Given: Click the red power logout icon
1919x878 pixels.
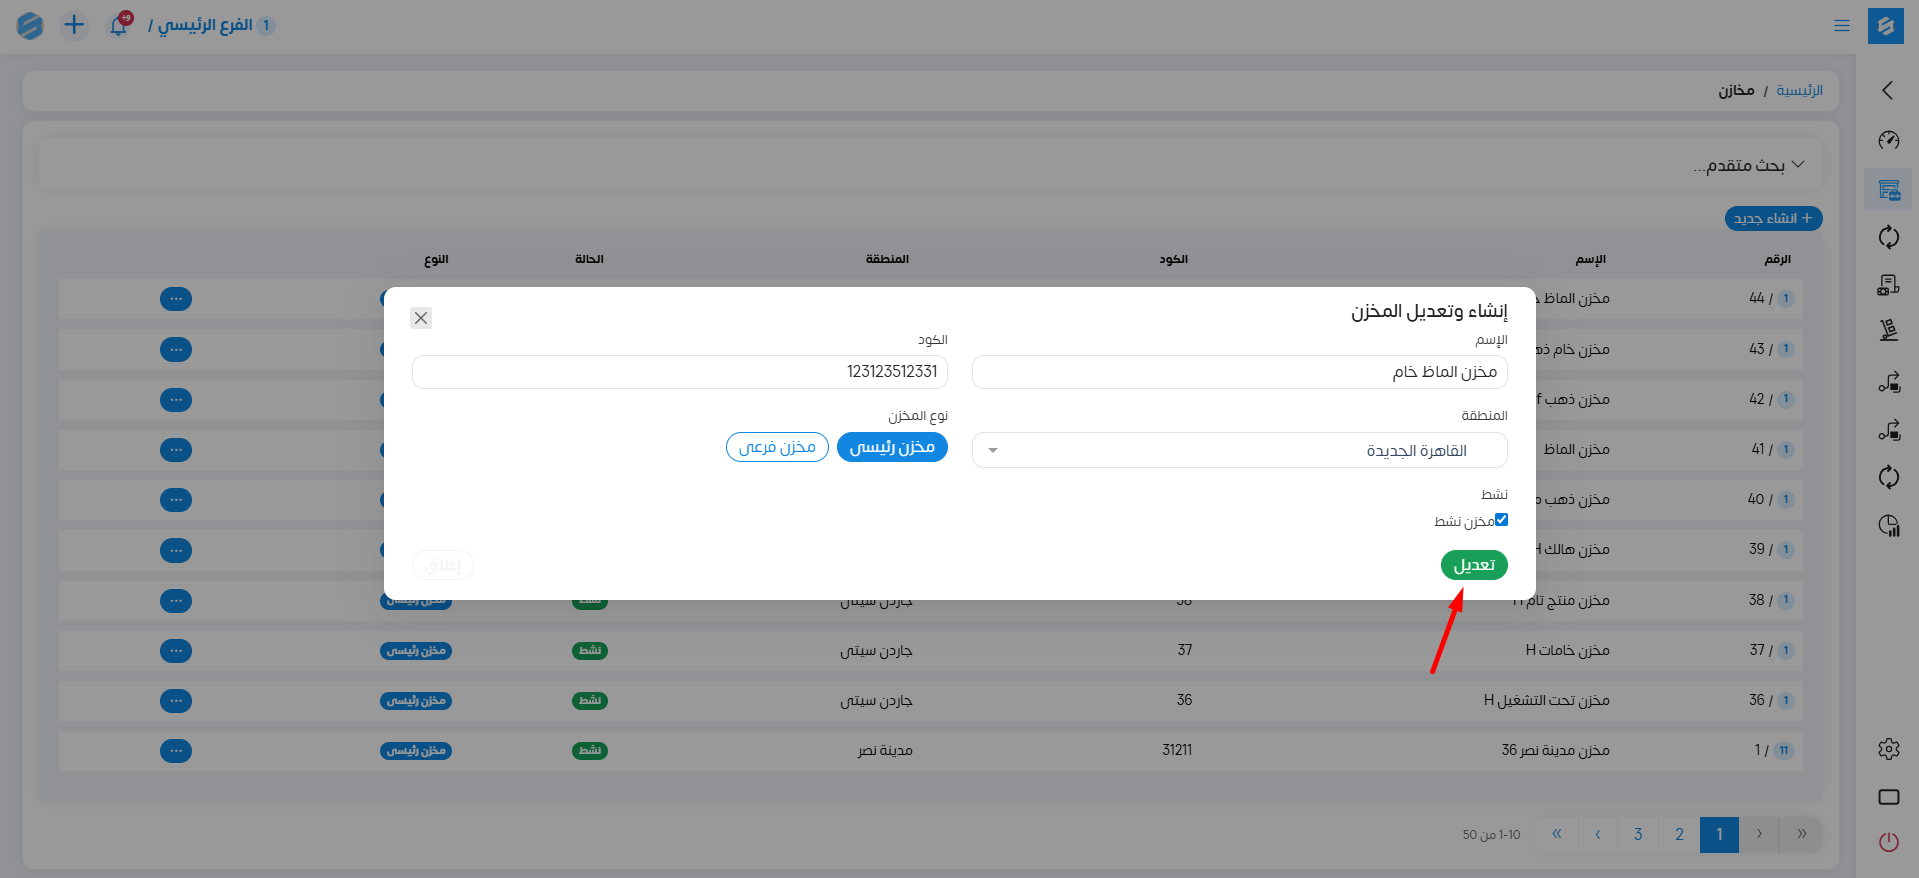Looking at the screenshot, I should [x=1888, y=842].
